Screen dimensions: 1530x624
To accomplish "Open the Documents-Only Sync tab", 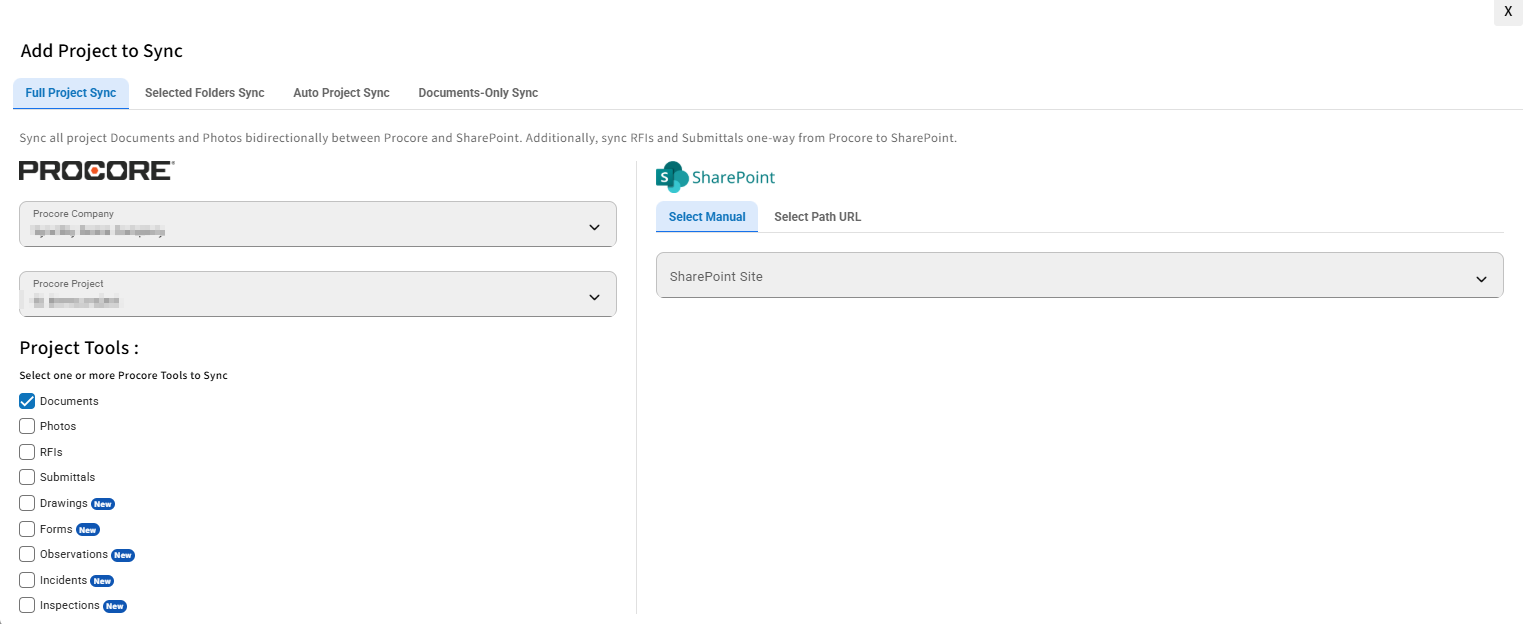I will pyautogui.click(x=478, y=93).
